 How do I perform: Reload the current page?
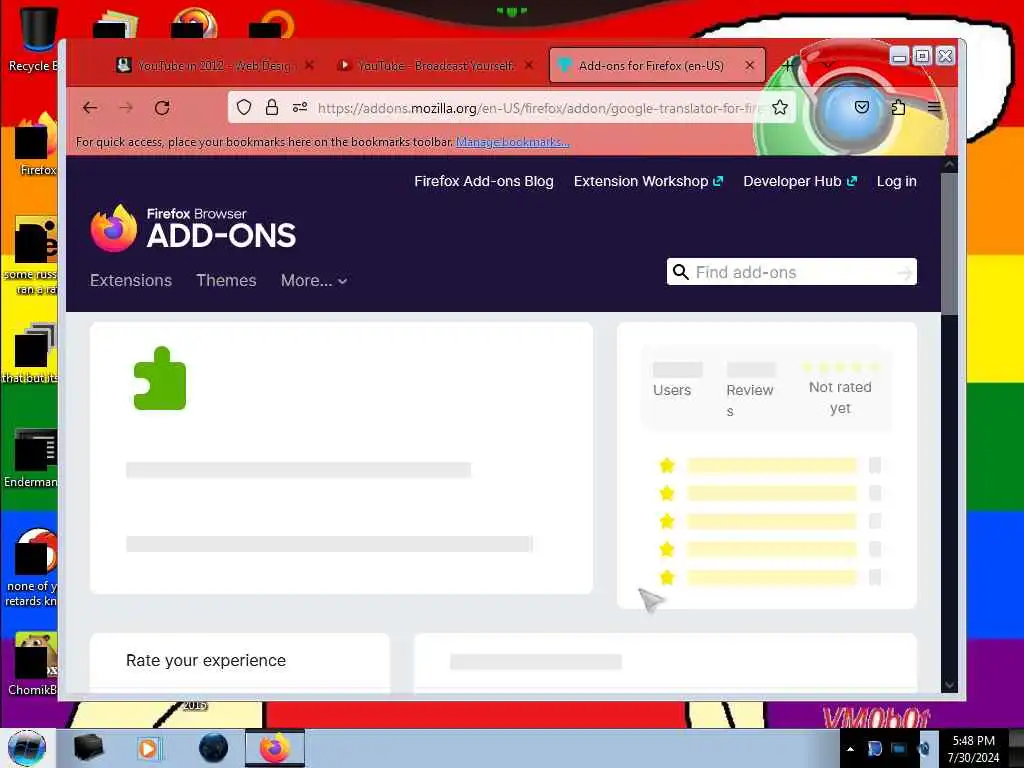[162, 108]
